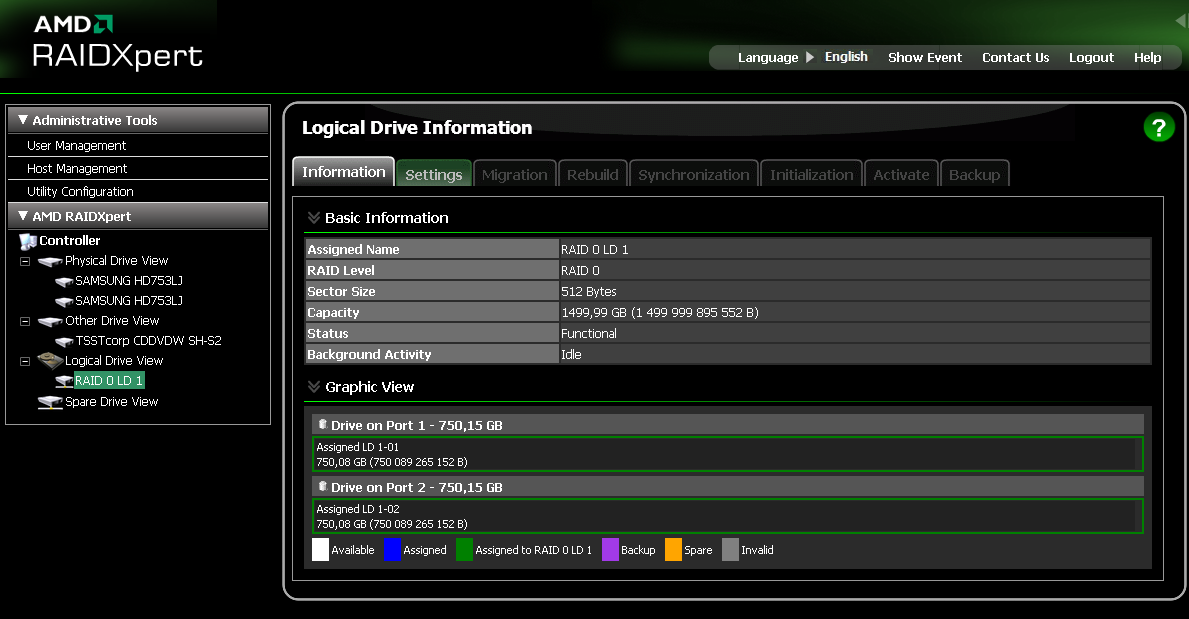Click the Drive on Port 1 icon
The image size is (1189, 619).
click(x=322, y=424)
